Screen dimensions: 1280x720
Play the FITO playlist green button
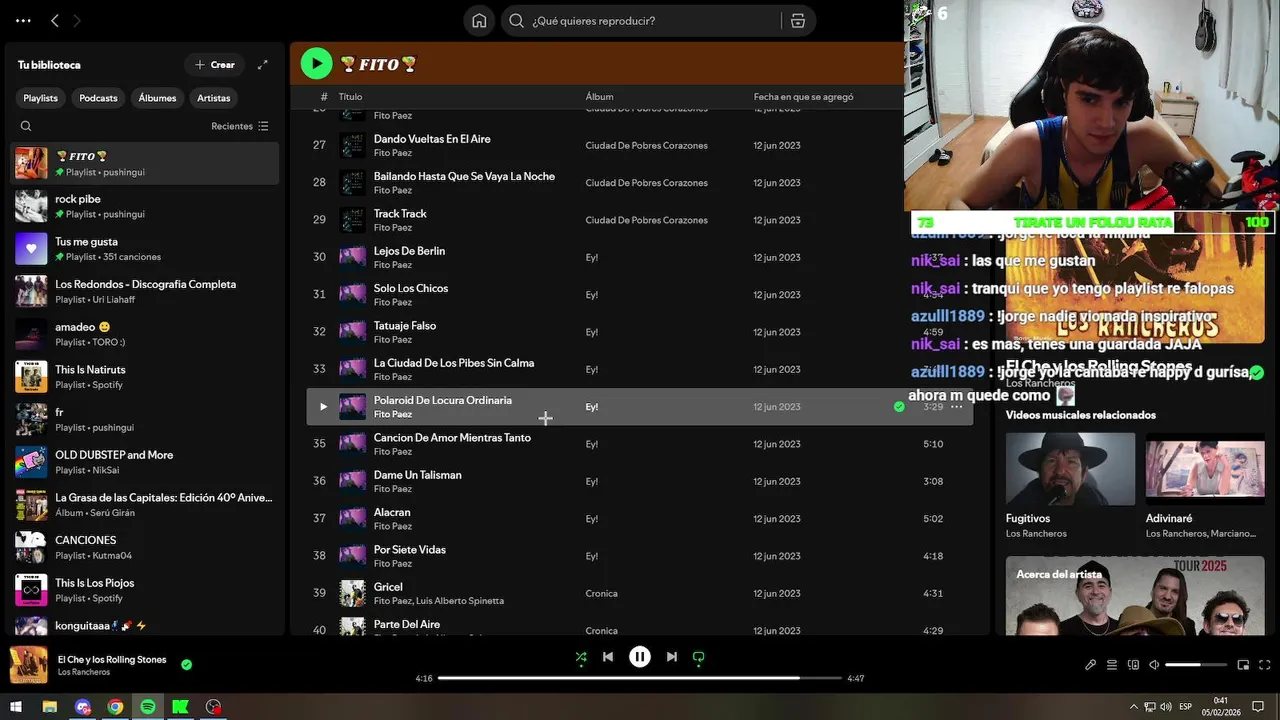[316, 64]
